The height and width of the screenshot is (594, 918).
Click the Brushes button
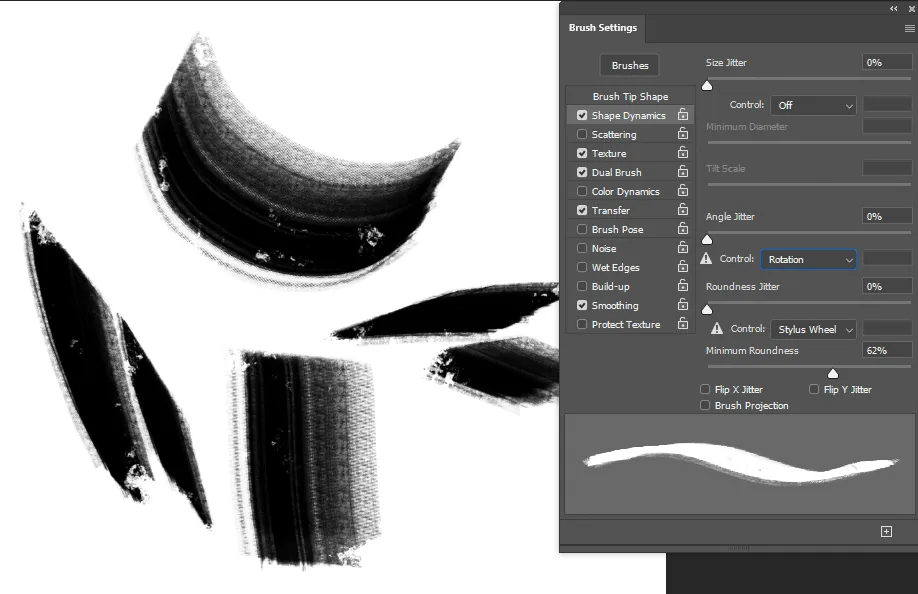coord(630,66)
